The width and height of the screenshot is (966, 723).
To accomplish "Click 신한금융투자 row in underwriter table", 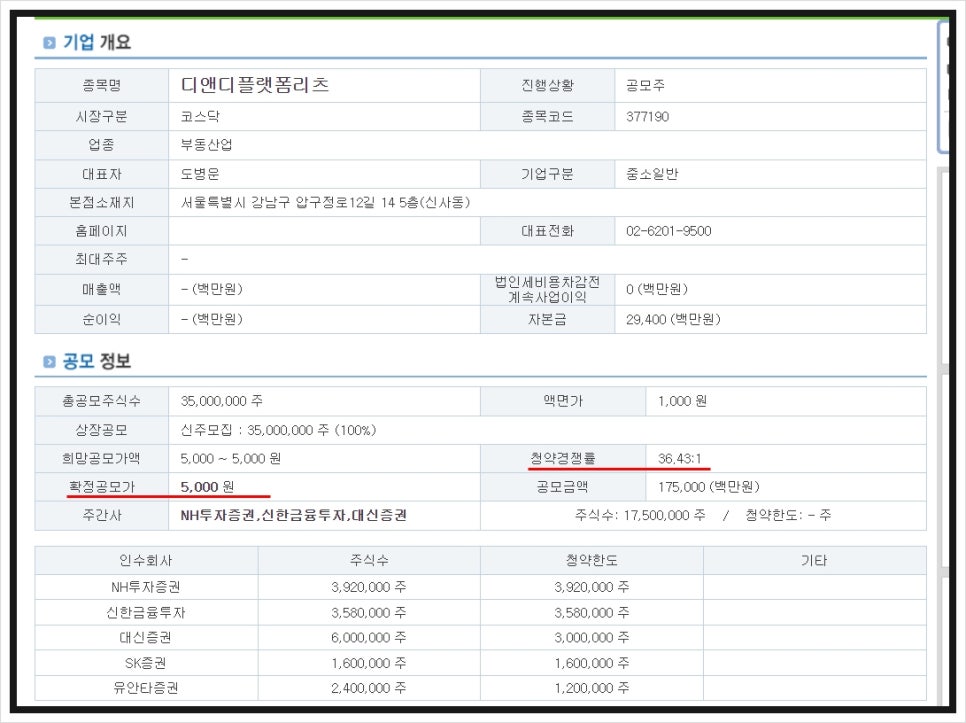I will pos(481,613).
